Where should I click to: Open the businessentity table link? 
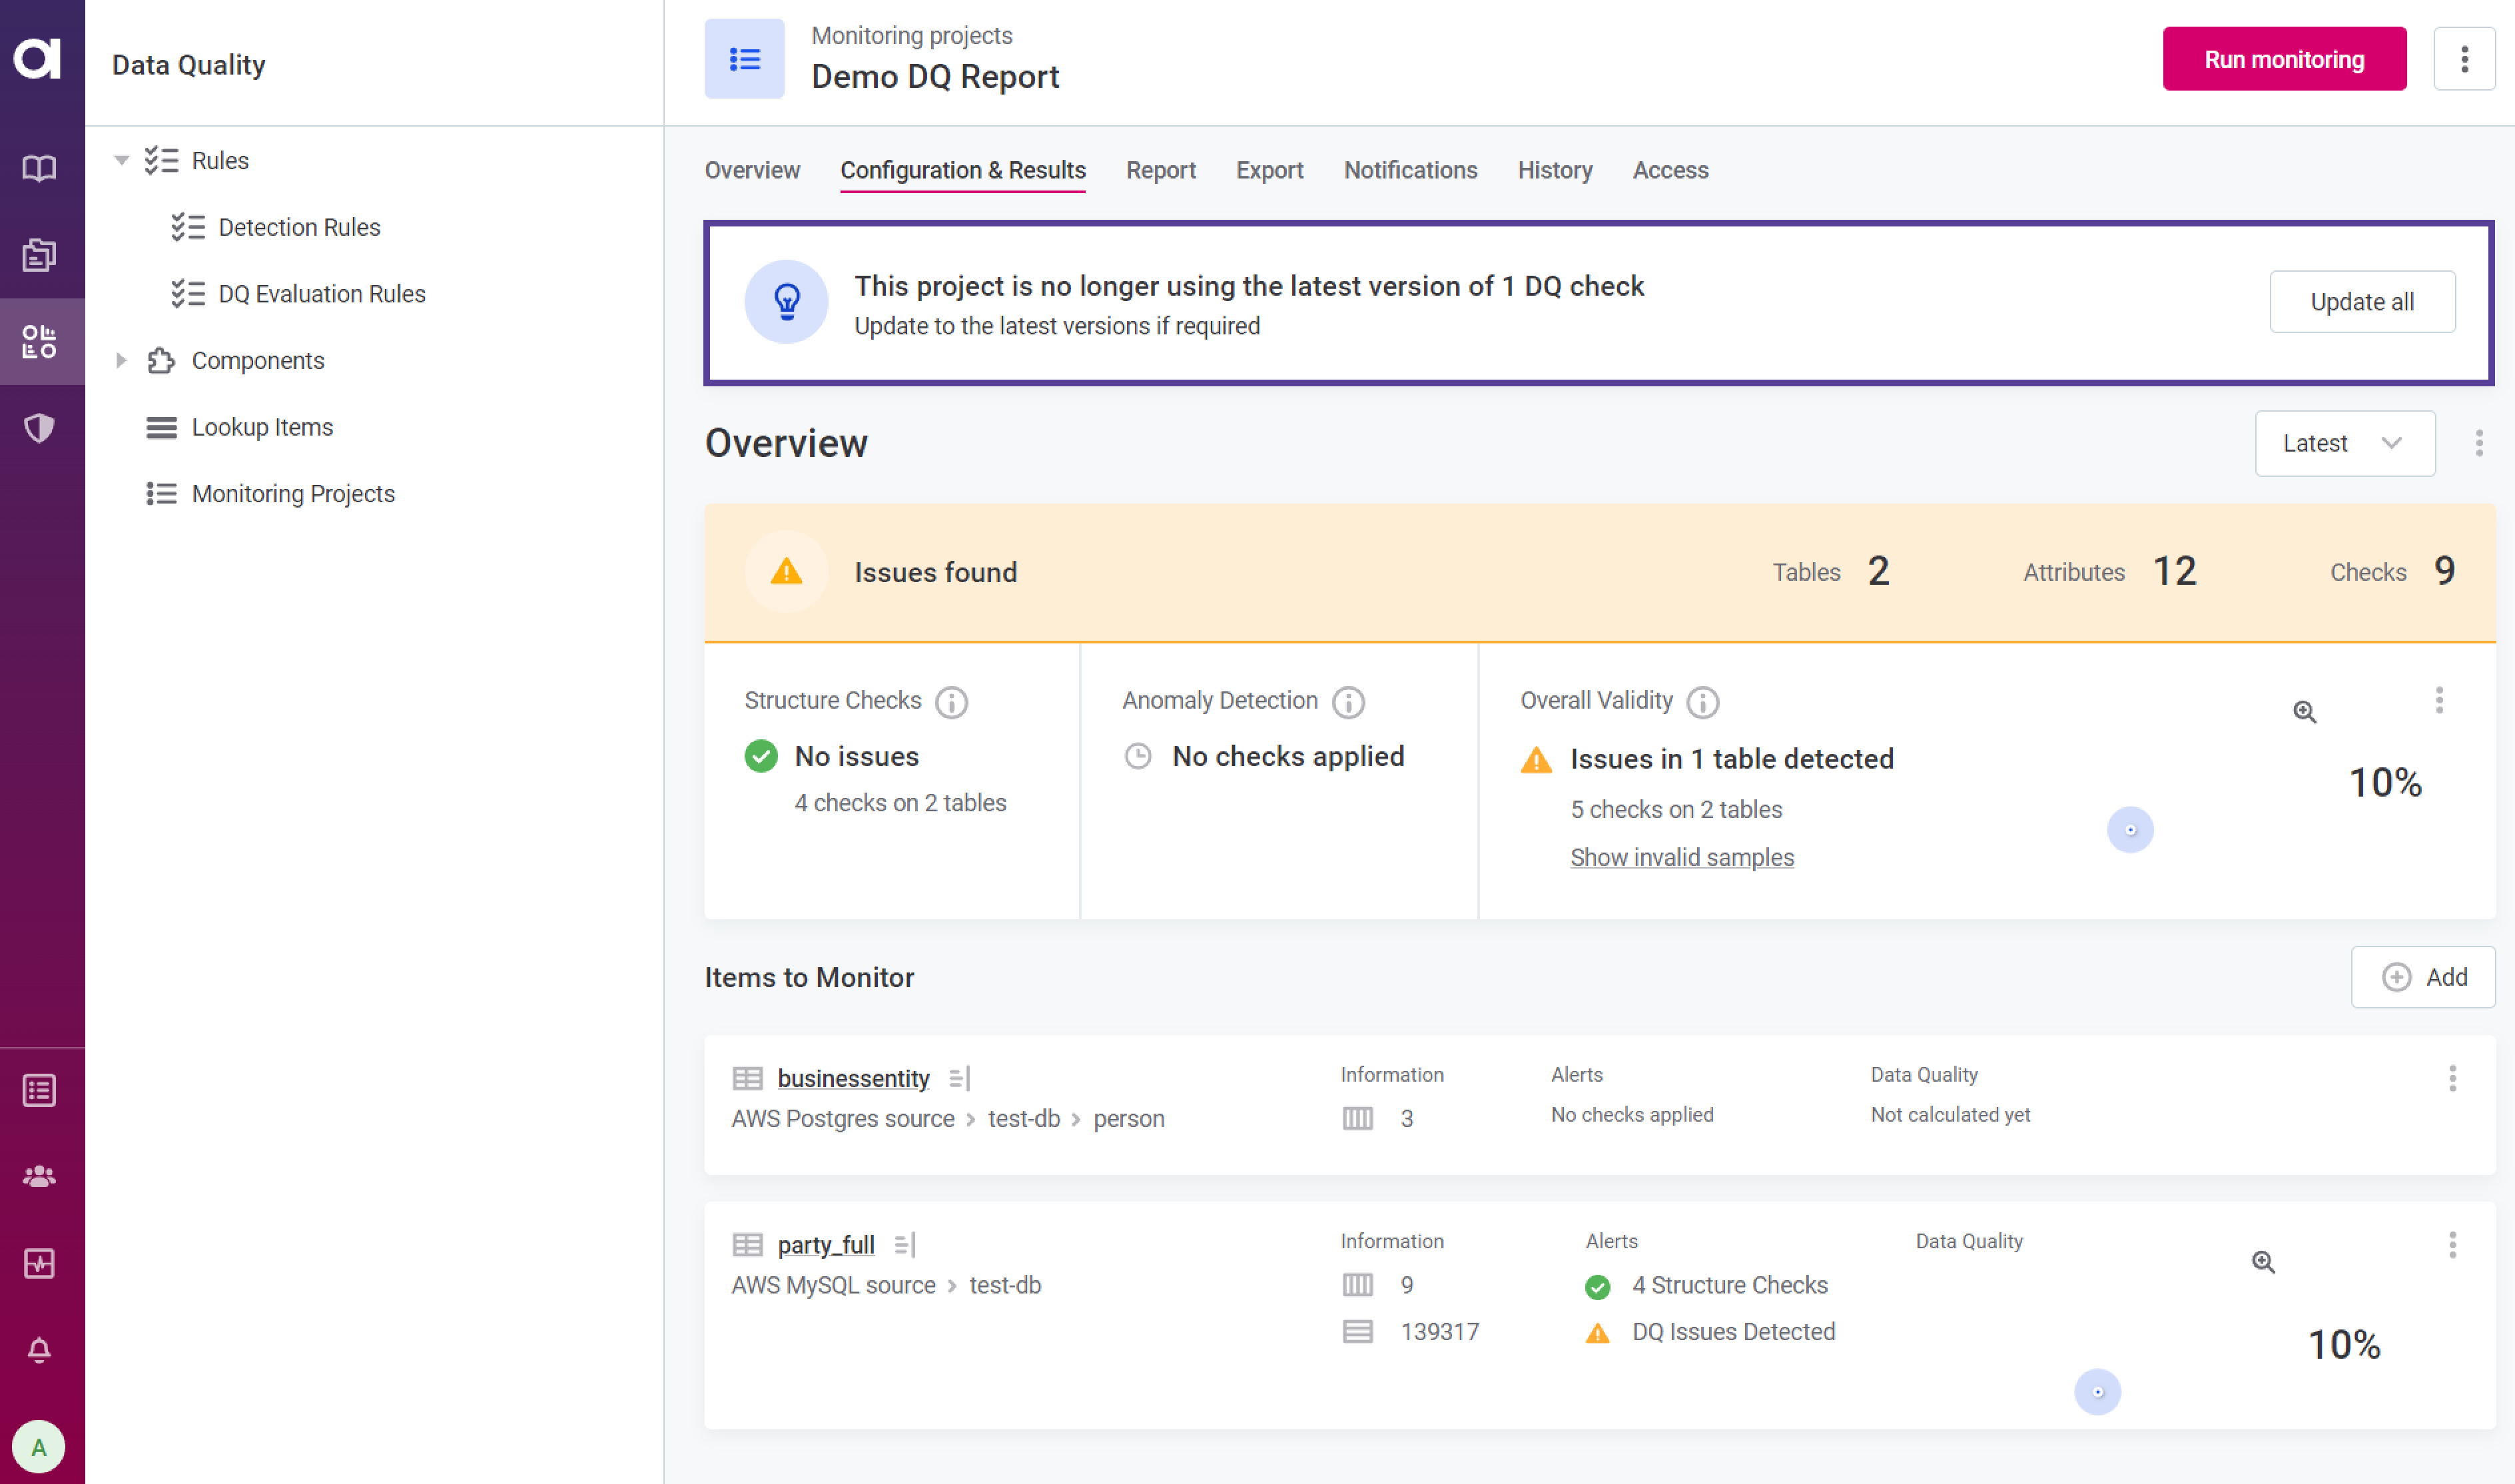pos(853,1078)
